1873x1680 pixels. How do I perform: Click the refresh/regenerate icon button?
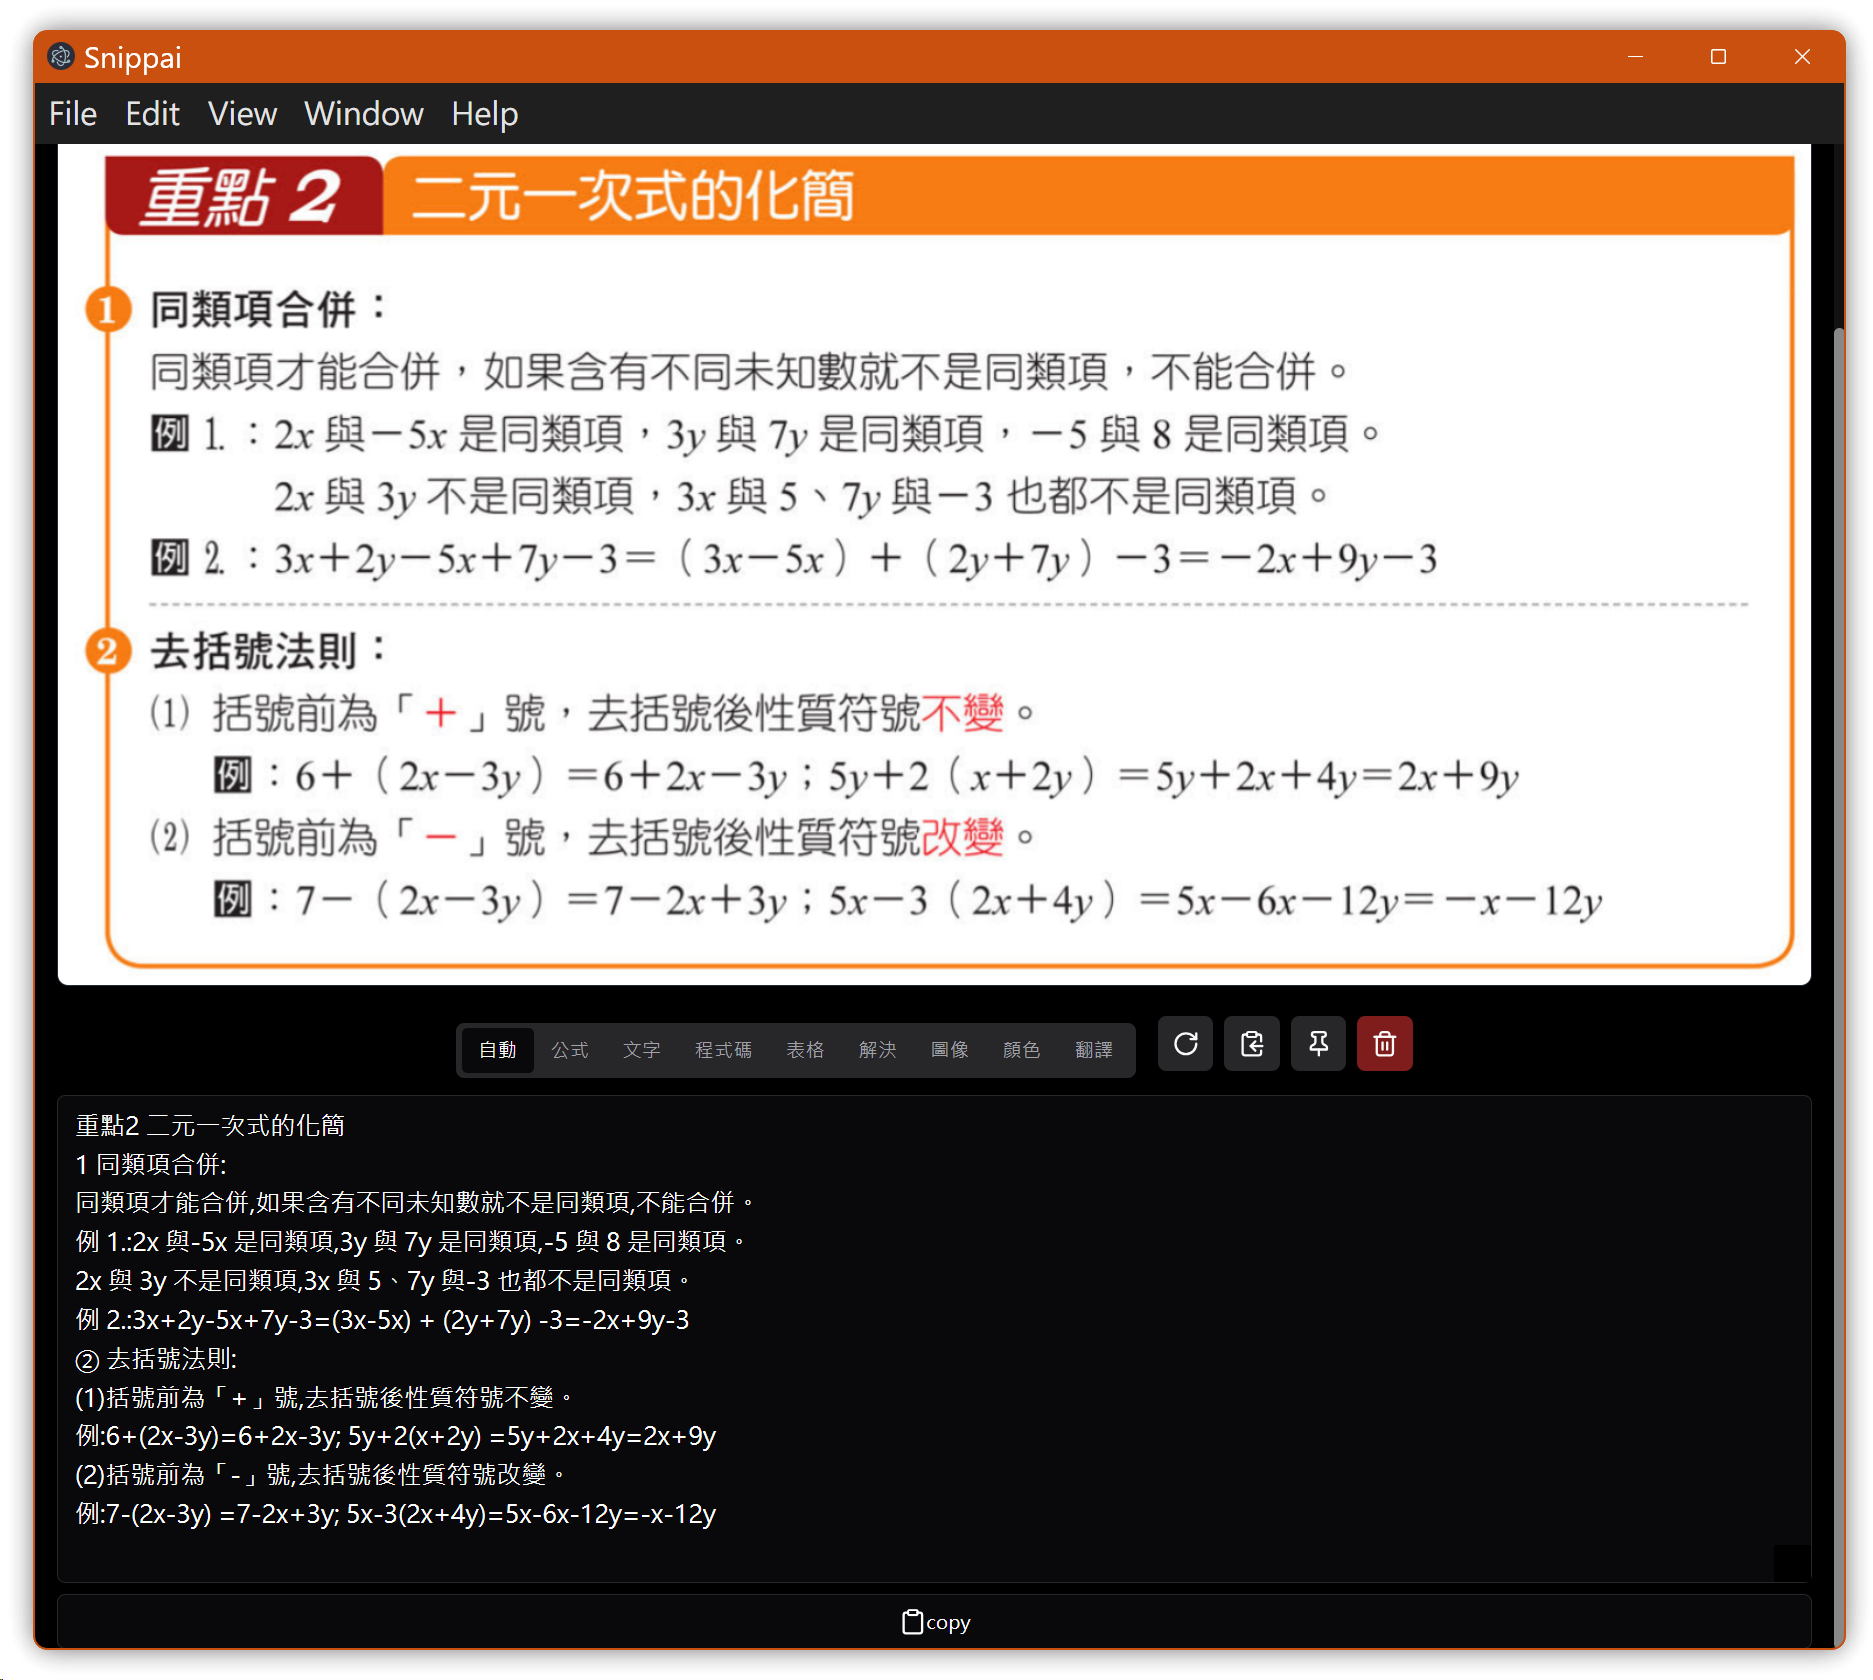(x=1185, y=1044)
